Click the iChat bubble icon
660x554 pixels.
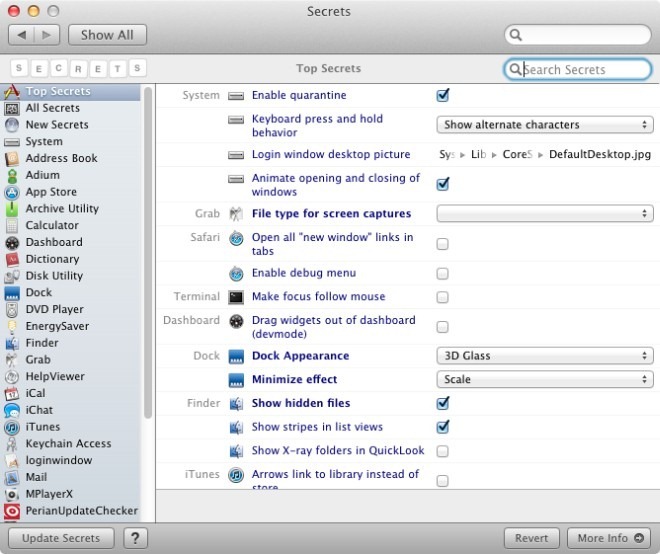12,410
